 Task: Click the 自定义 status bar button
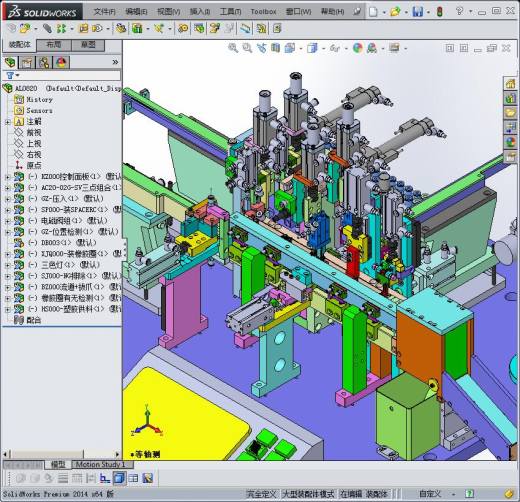(430, 493)
